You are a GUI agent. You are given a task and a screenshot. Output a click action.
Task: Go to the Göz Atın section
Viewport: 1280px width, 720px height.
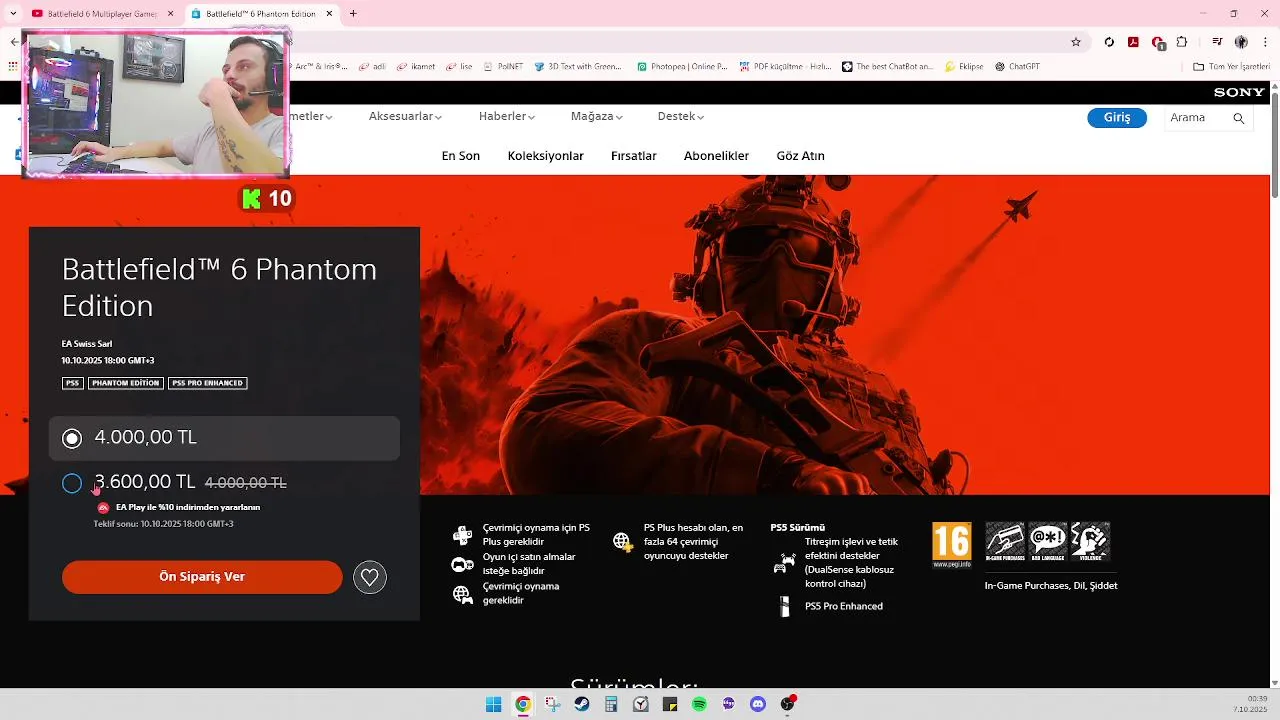coord(801,156)
